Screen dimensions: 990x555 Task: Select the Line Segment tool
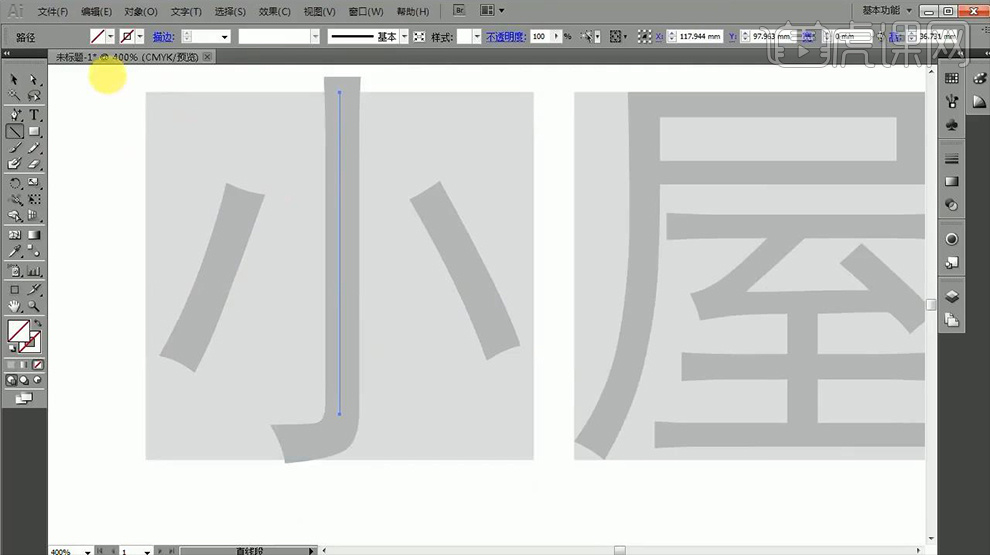15,131
